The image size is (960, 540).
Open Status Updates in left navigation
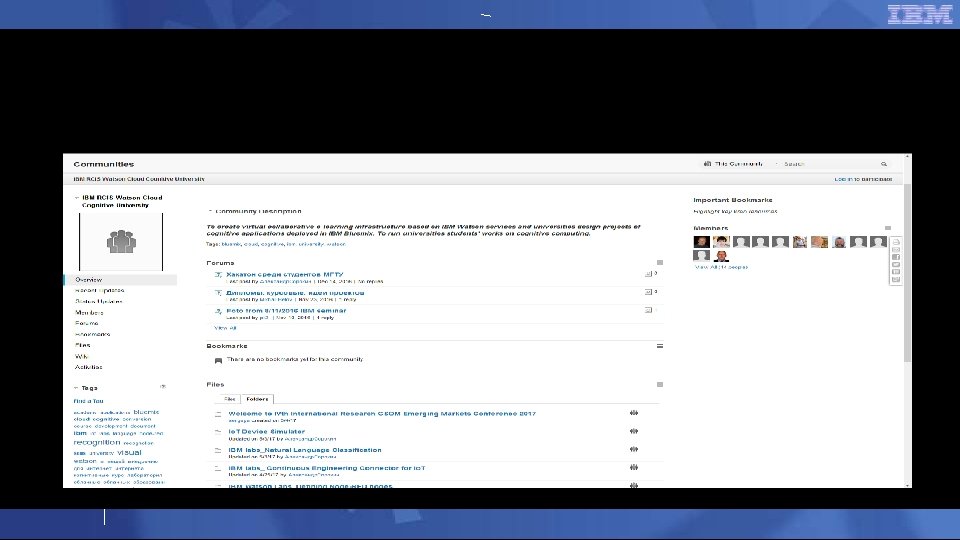99,302
